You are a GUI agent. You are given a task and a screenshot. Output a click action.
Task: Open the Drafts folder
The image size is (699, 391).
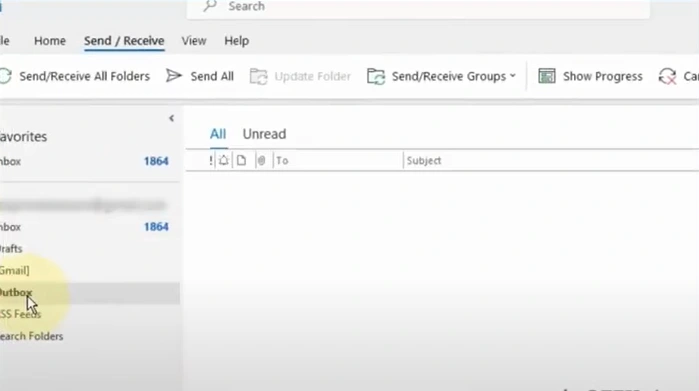pyautogui.click(x=90, y=249)
